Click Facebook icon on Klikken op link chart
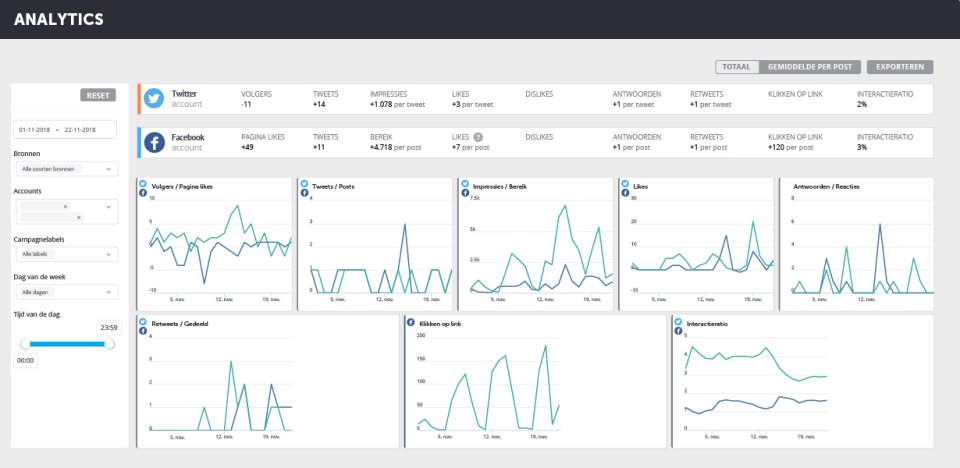The image size is (960, 468). (x=410, y=323)
